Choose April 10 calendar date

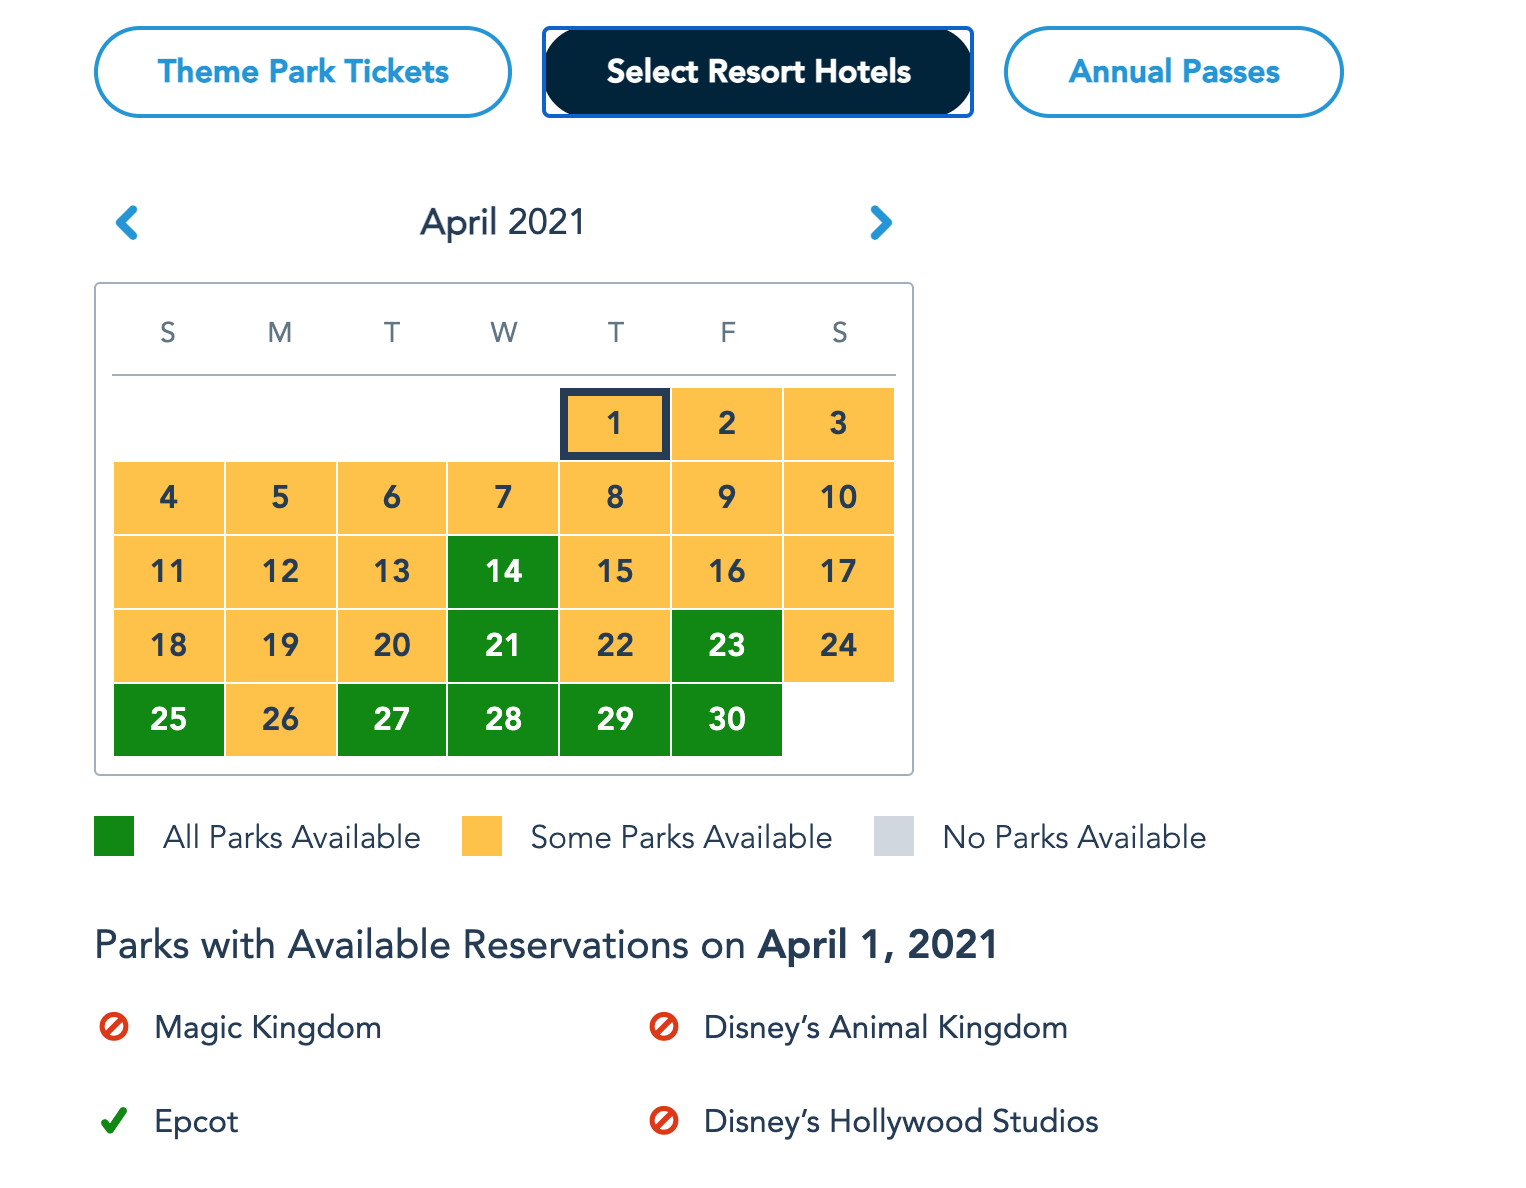pos(838,497)
